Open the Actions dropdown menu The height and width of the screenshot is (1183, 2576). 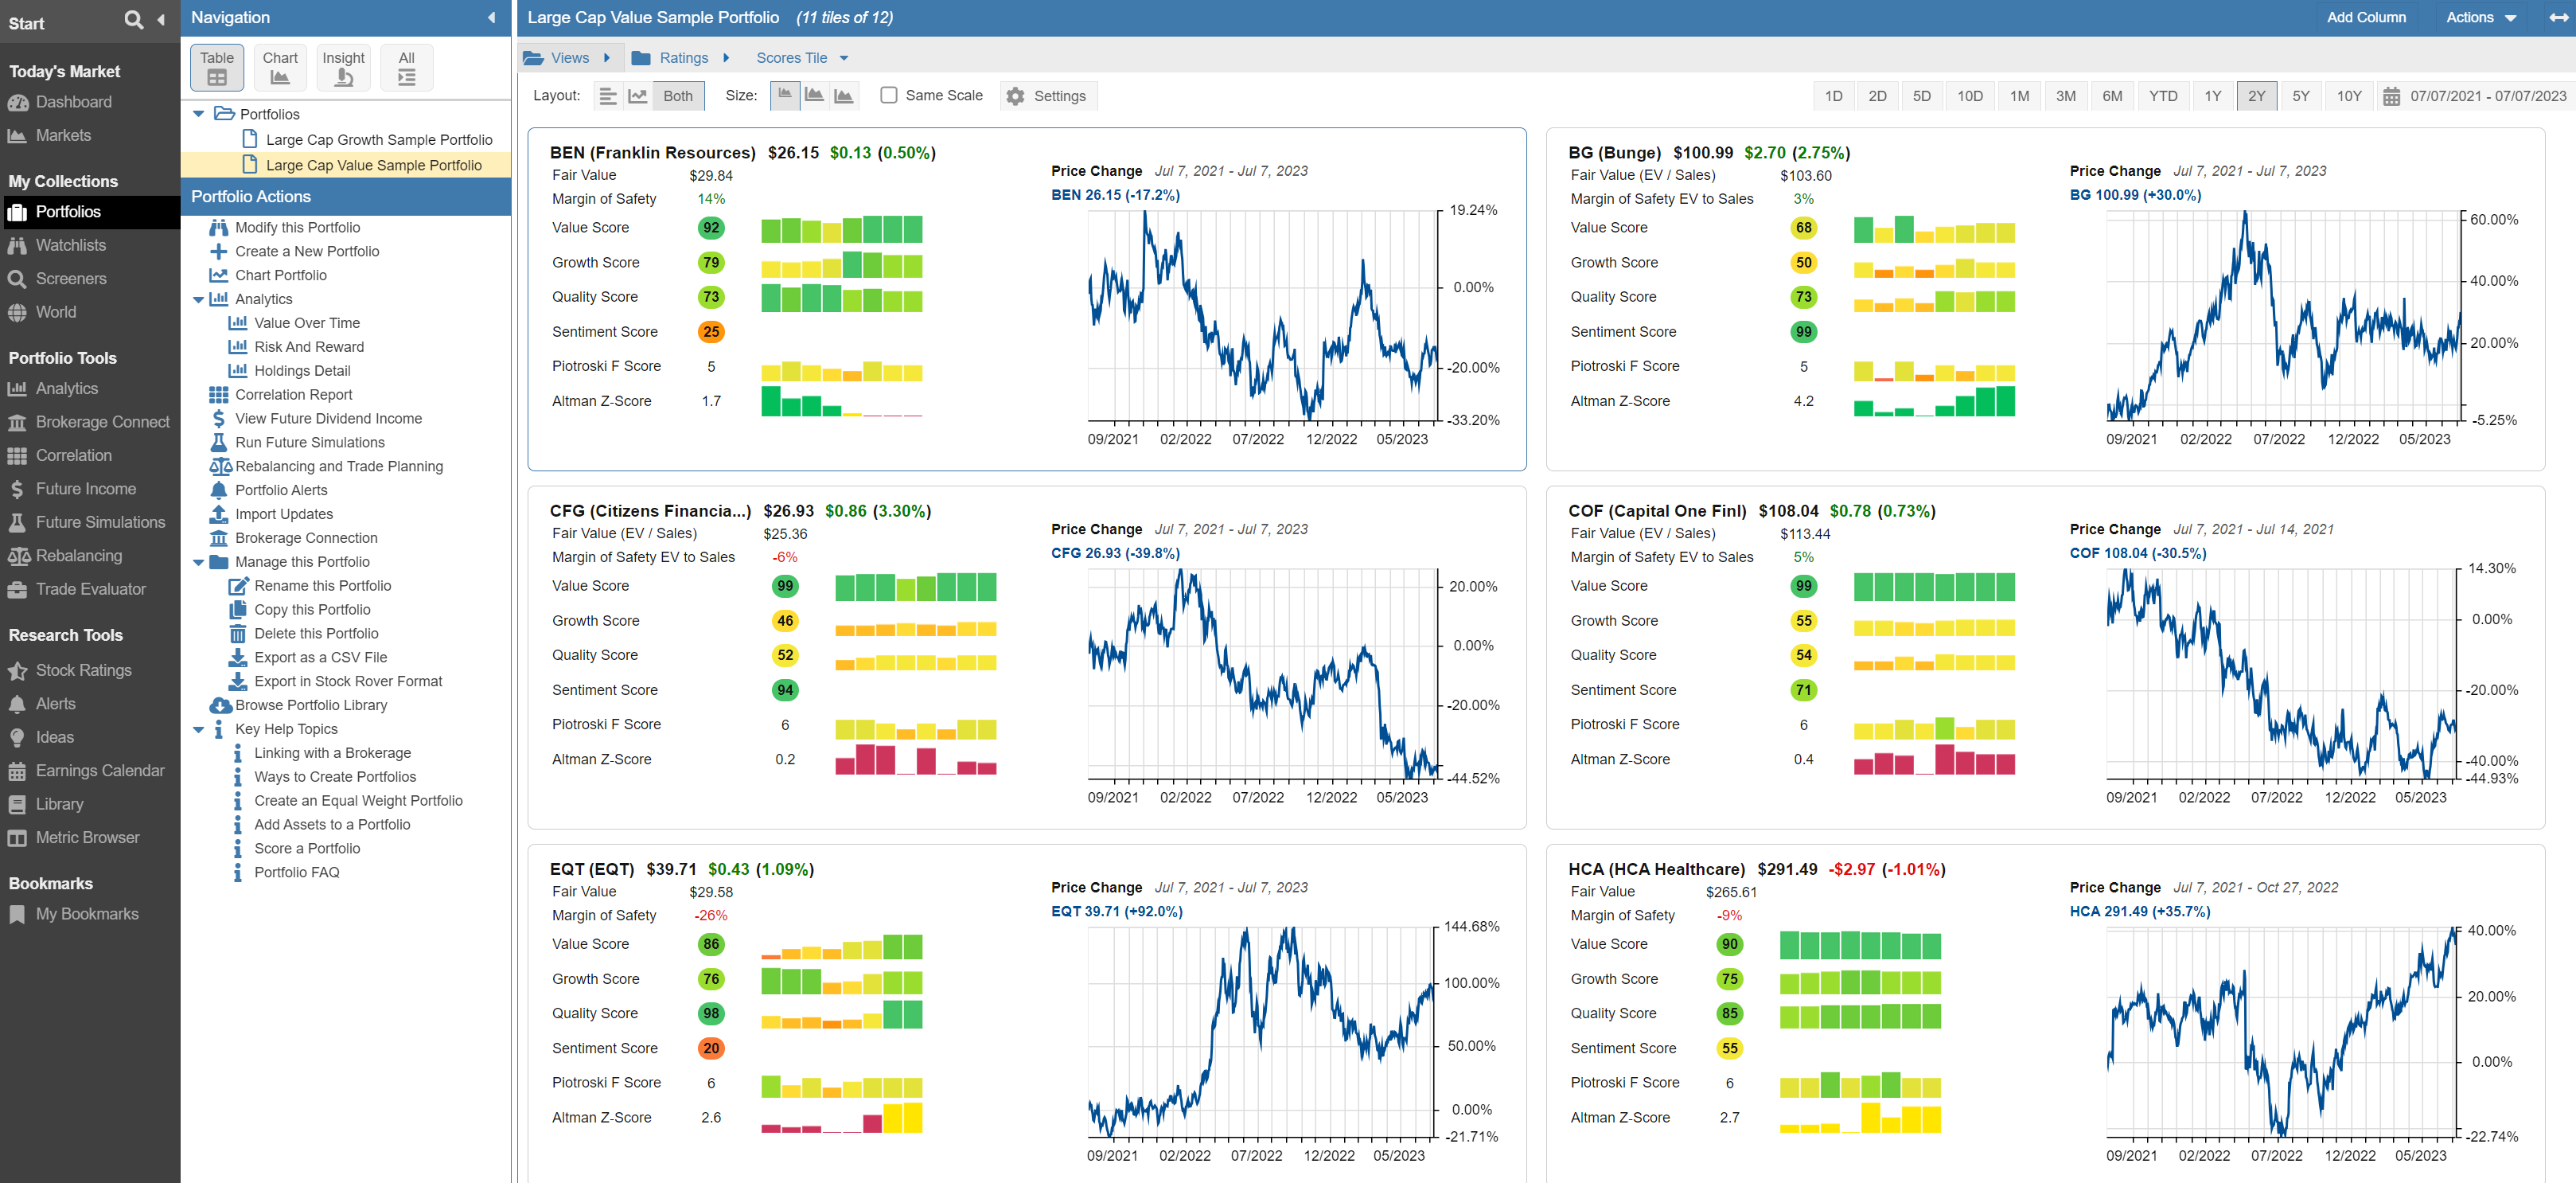2480,17
